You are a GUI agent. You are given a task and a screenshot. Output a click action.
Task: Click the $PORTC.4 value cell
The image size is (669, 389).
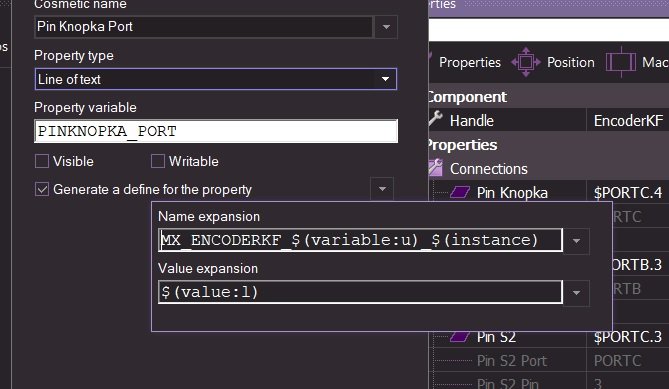tap(628, 193)
